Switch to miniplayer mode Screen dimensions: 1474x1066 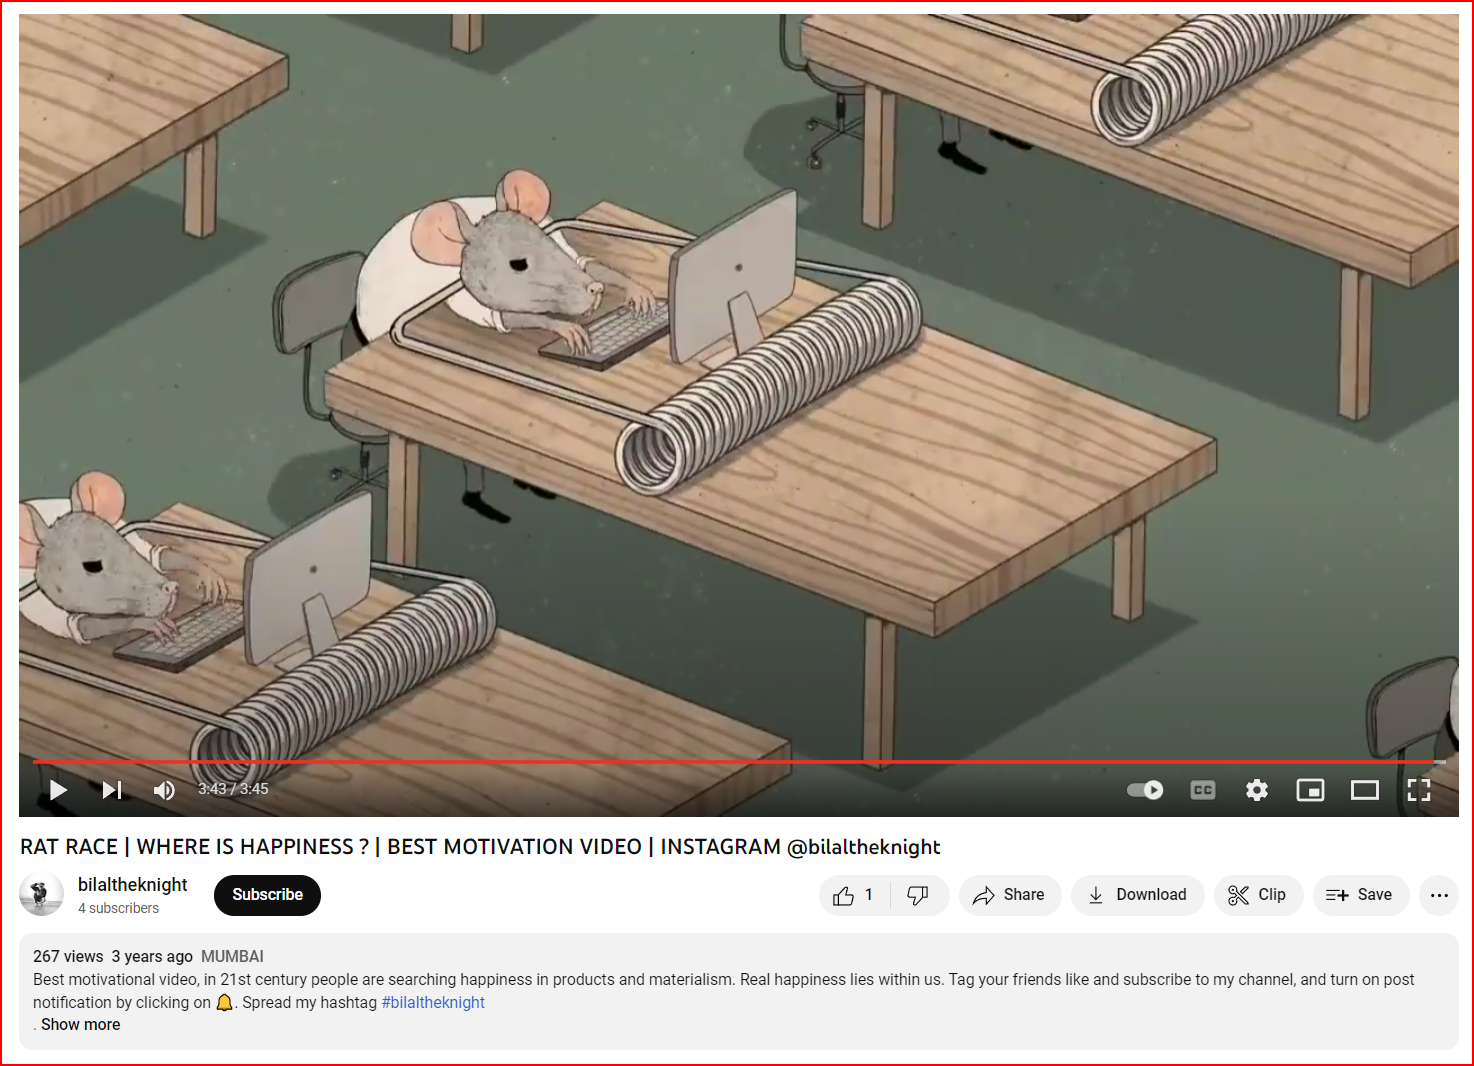click(1310, 790)
